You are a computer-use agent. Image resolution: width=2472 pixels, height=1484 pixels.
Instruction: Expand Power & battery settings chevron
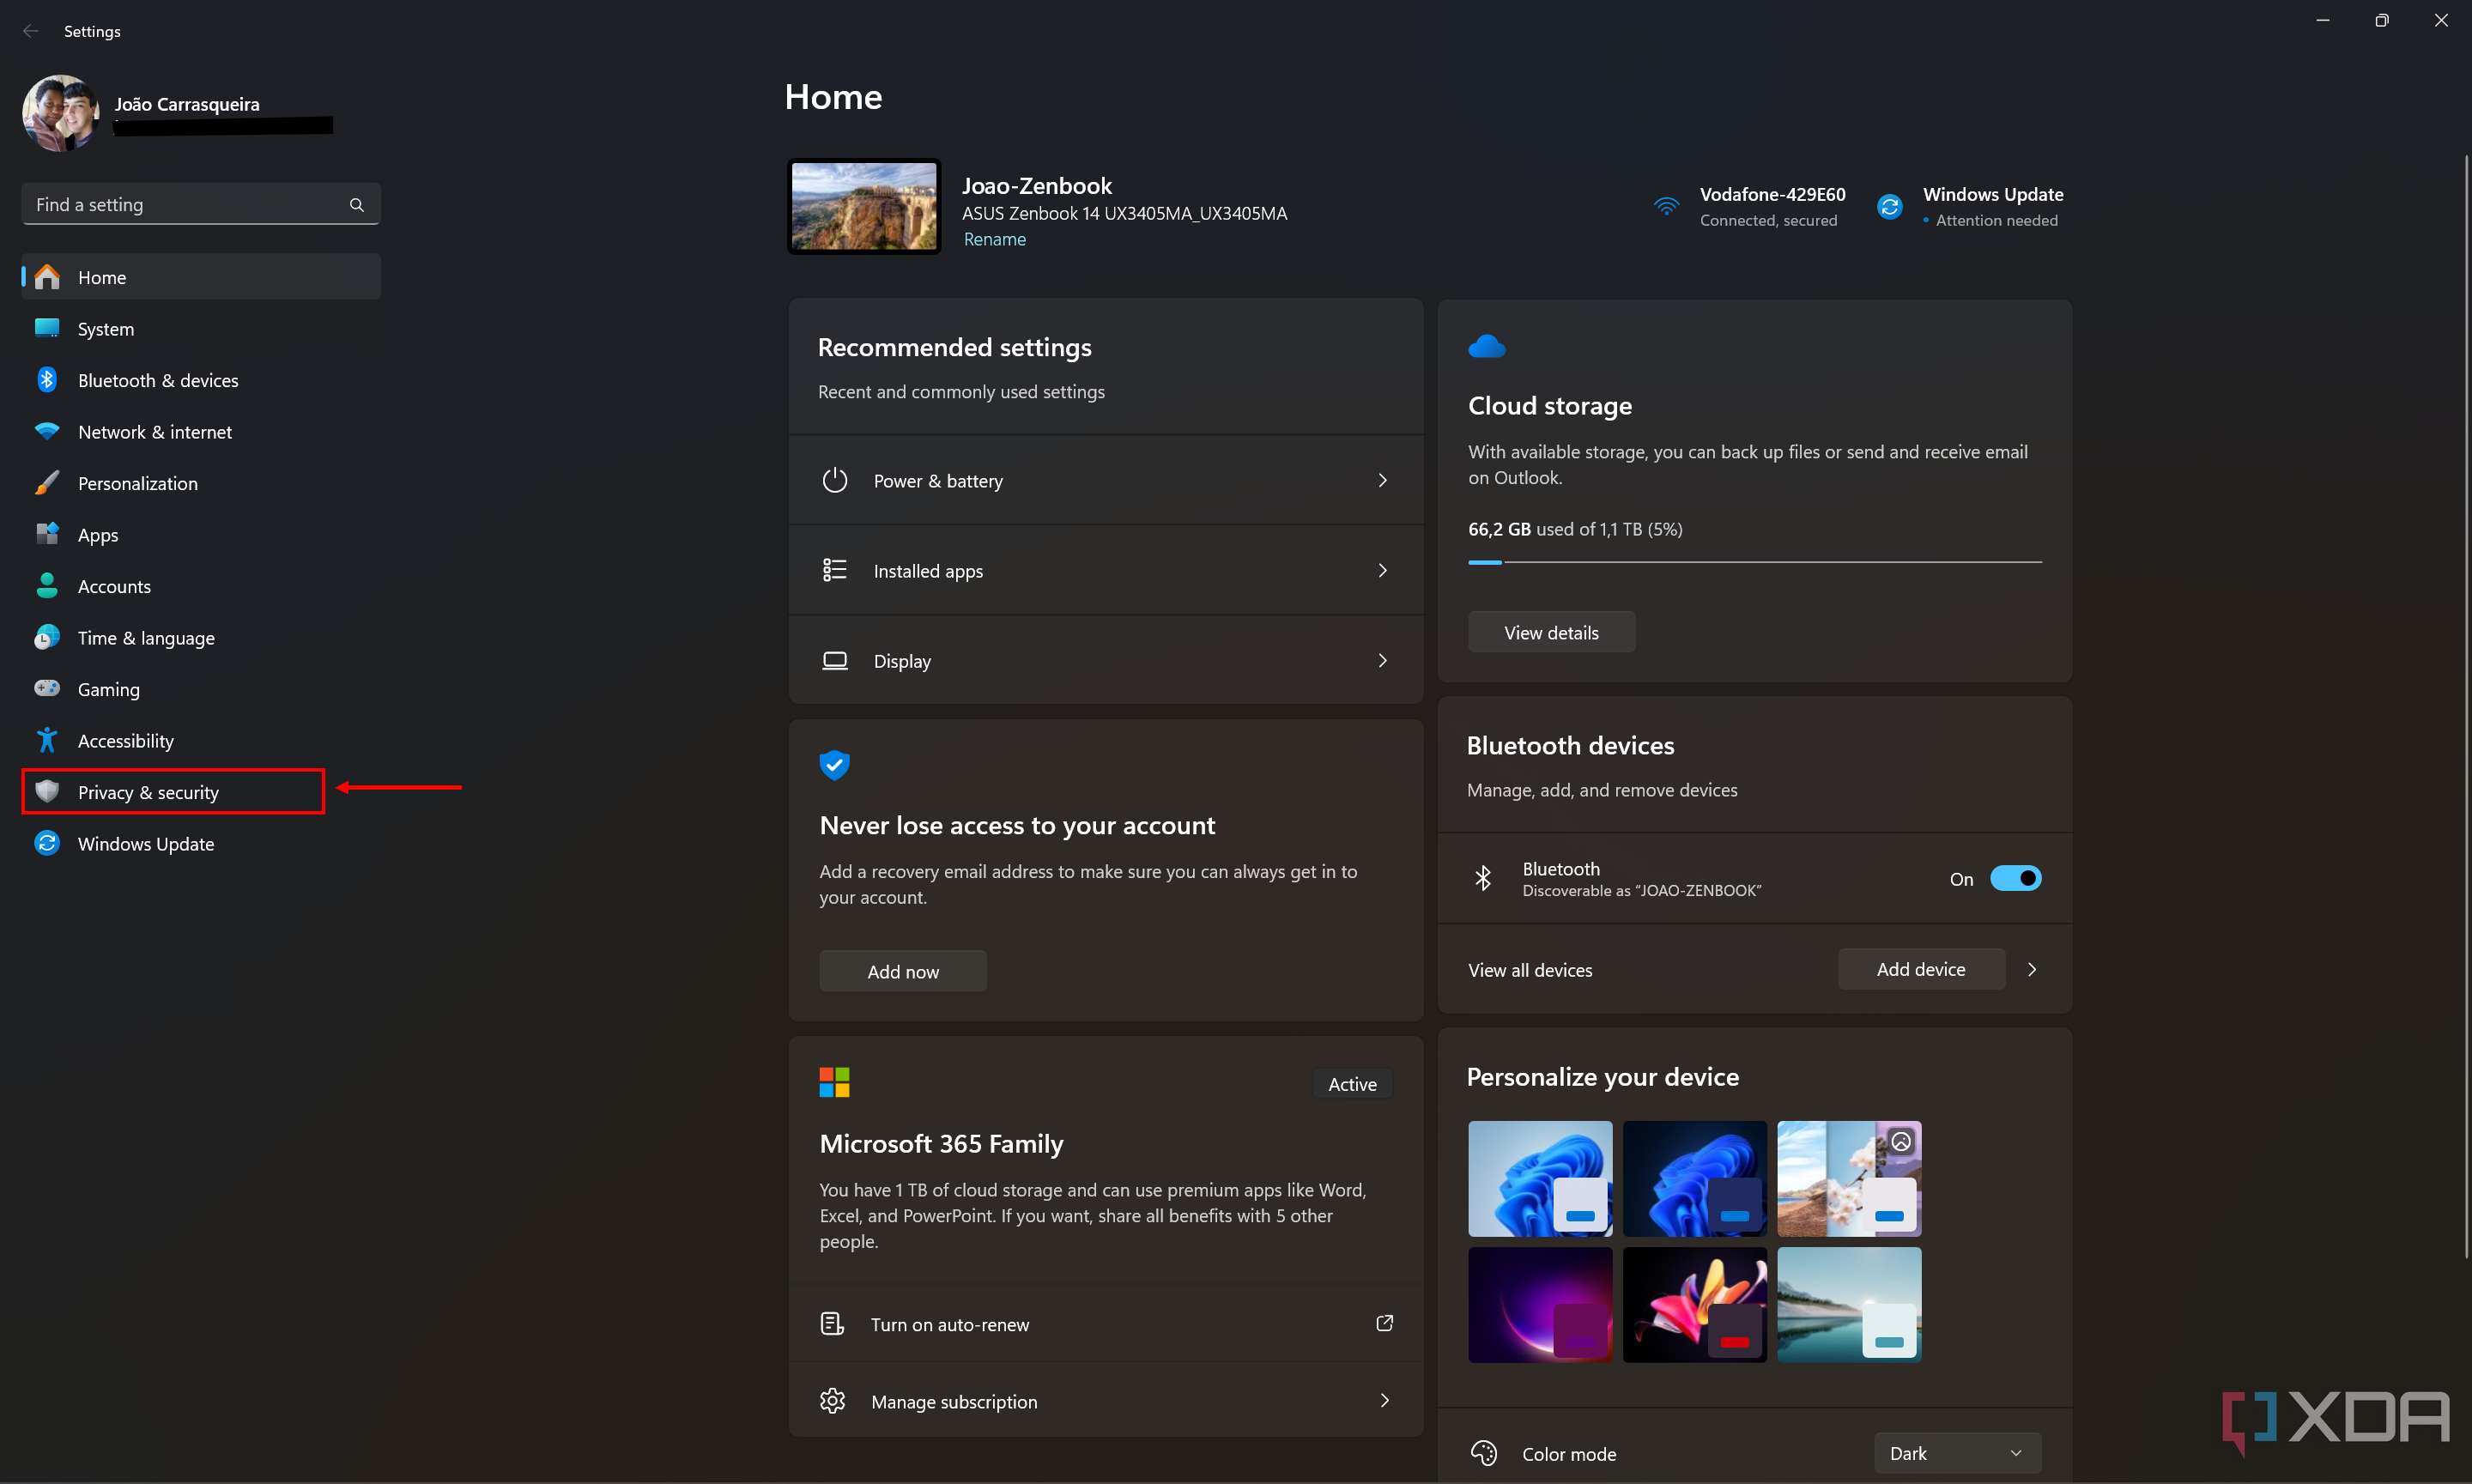pos(1383,479)
